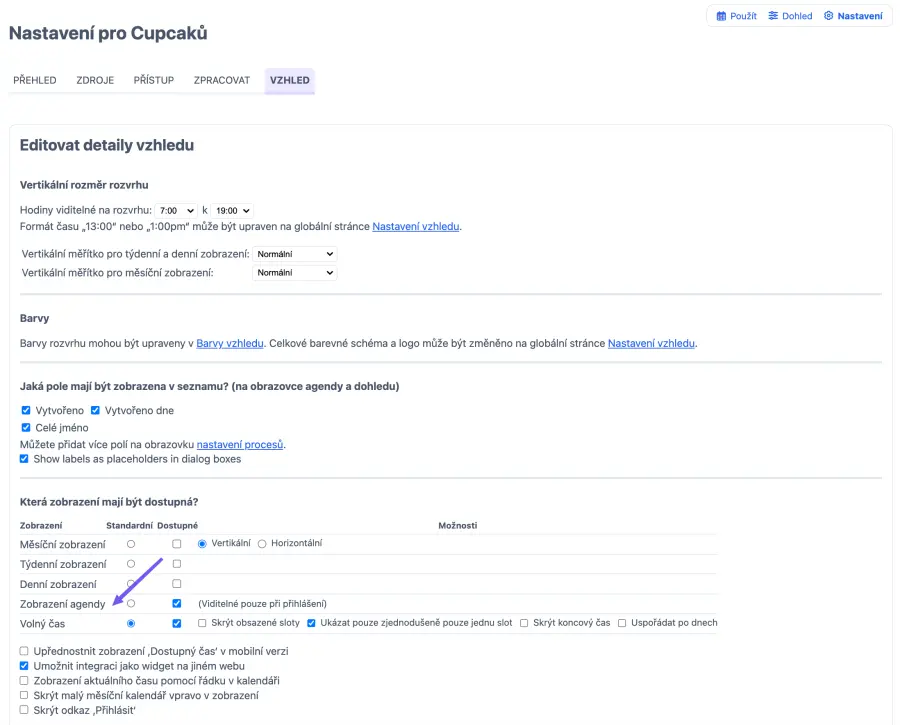Uncheck the Vytvořeno dne checkbox

point(96,410)
